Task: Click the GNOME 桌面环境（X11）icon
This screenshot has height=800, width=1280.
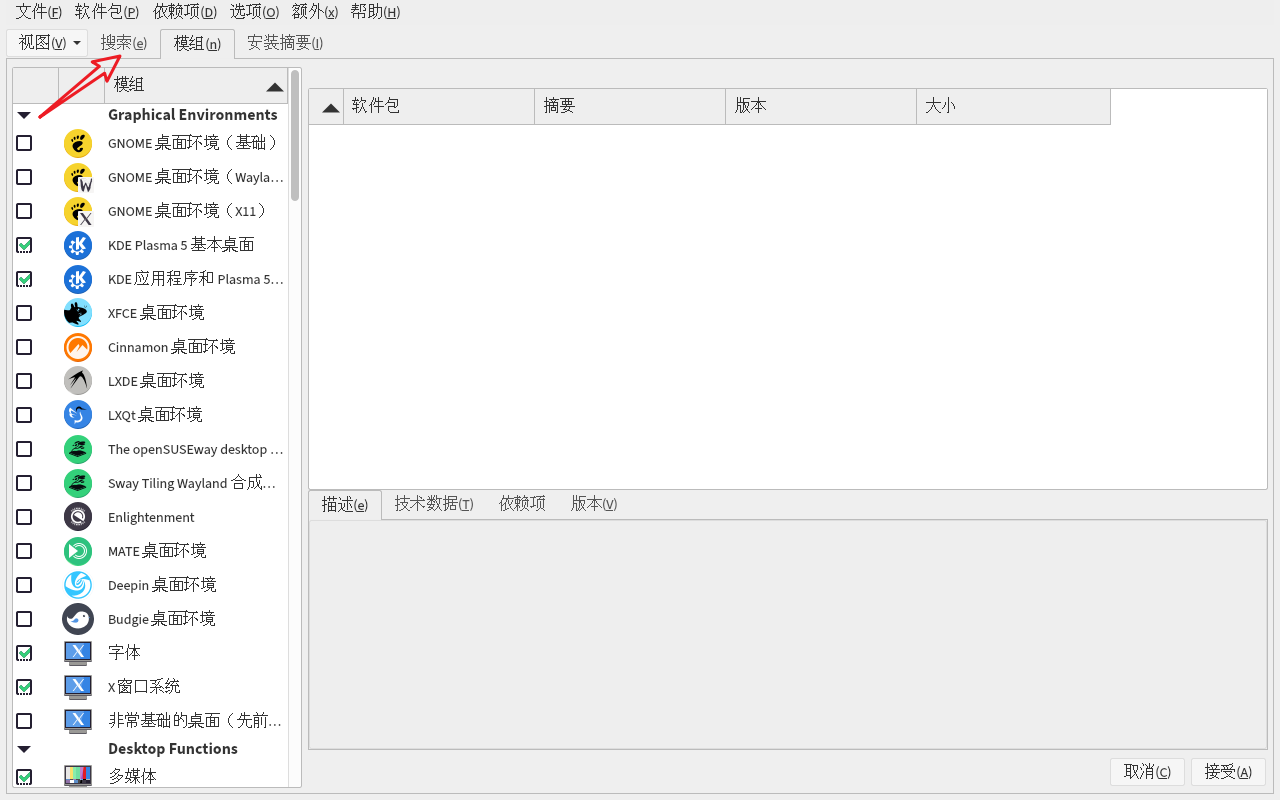Action: point(78,211)
